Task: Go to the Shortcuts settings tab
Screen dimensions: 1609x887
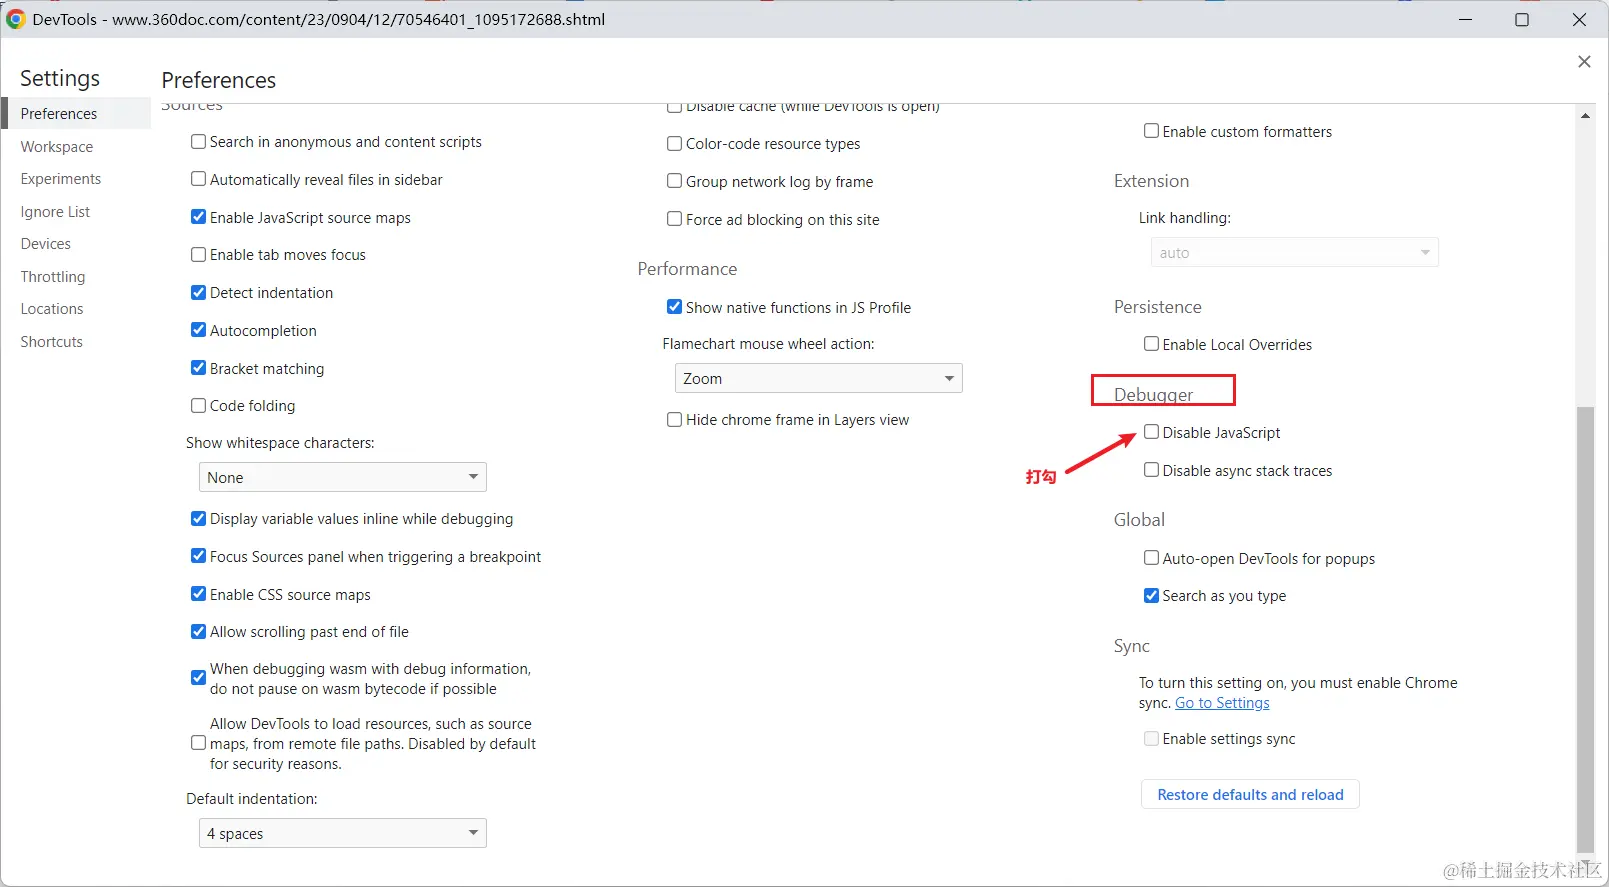Action: [x=52, y=342]
